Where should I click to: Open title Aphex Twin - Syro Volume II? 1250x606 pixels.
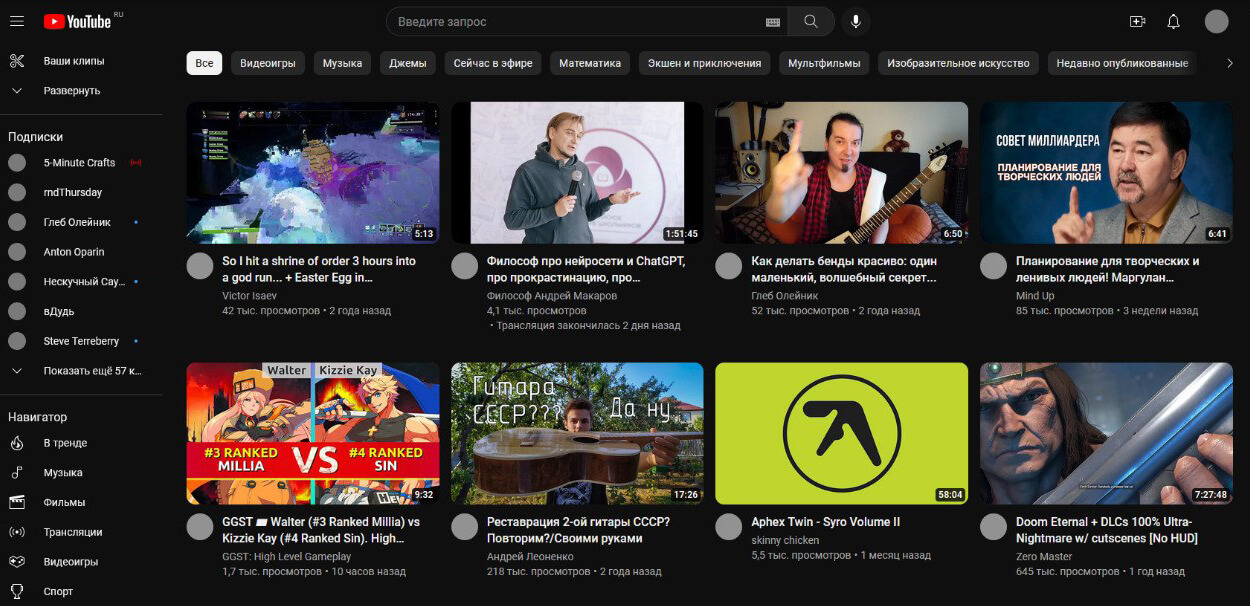[826, 522]
